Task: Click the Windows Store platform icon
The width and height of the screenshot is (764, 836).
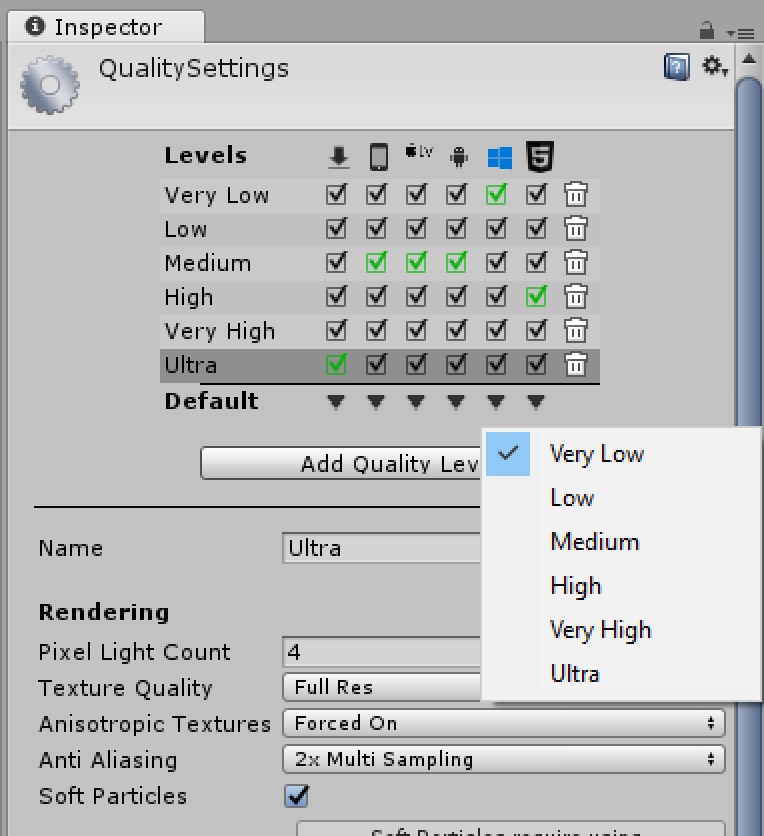Action: click(499, 157)
